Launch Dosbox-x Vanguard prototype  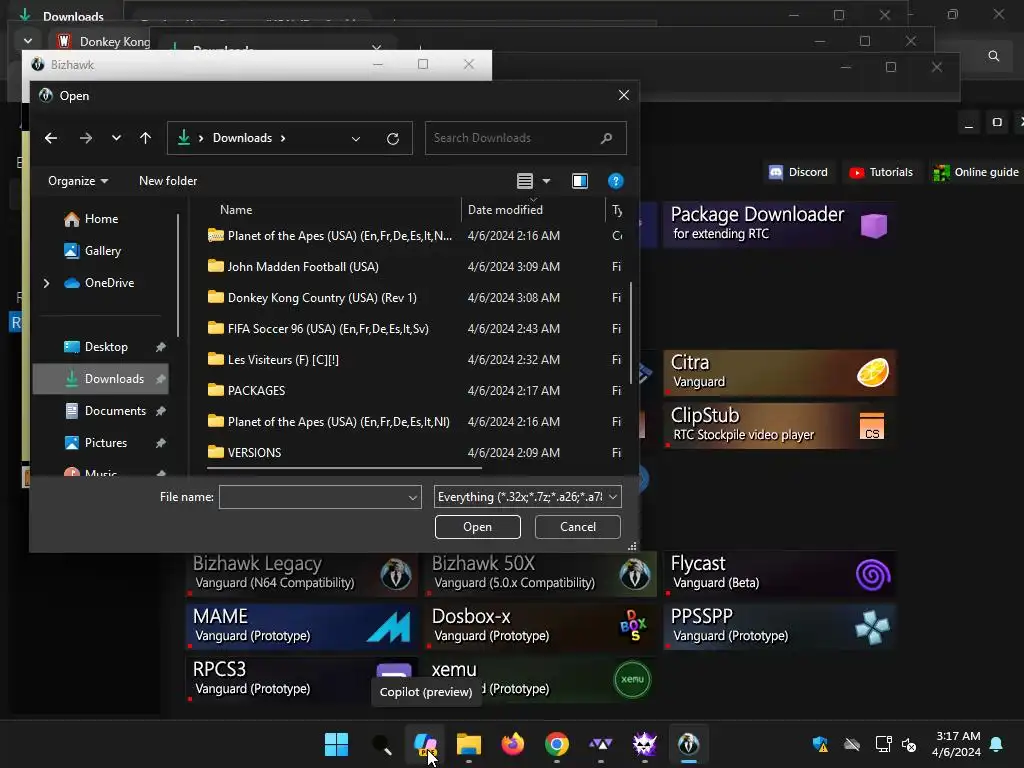(x=541, y=627)
